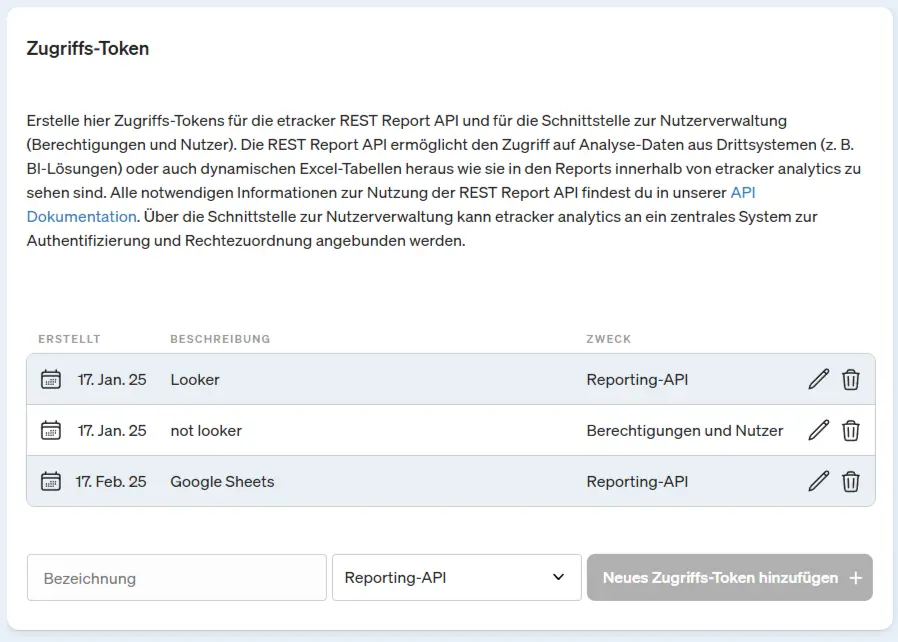Select the 'Google Sheets' description text
Screen dimensions: 898x642
pos(222,482)
